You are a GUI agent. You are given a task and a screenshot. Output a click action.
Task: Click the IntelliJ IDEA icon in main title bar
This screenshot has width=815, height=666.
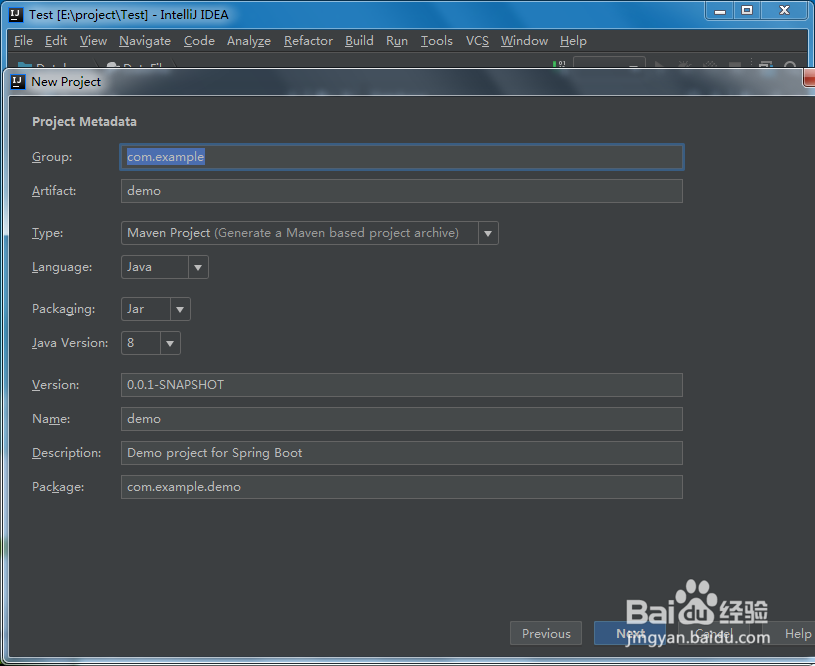pos(16,15)
